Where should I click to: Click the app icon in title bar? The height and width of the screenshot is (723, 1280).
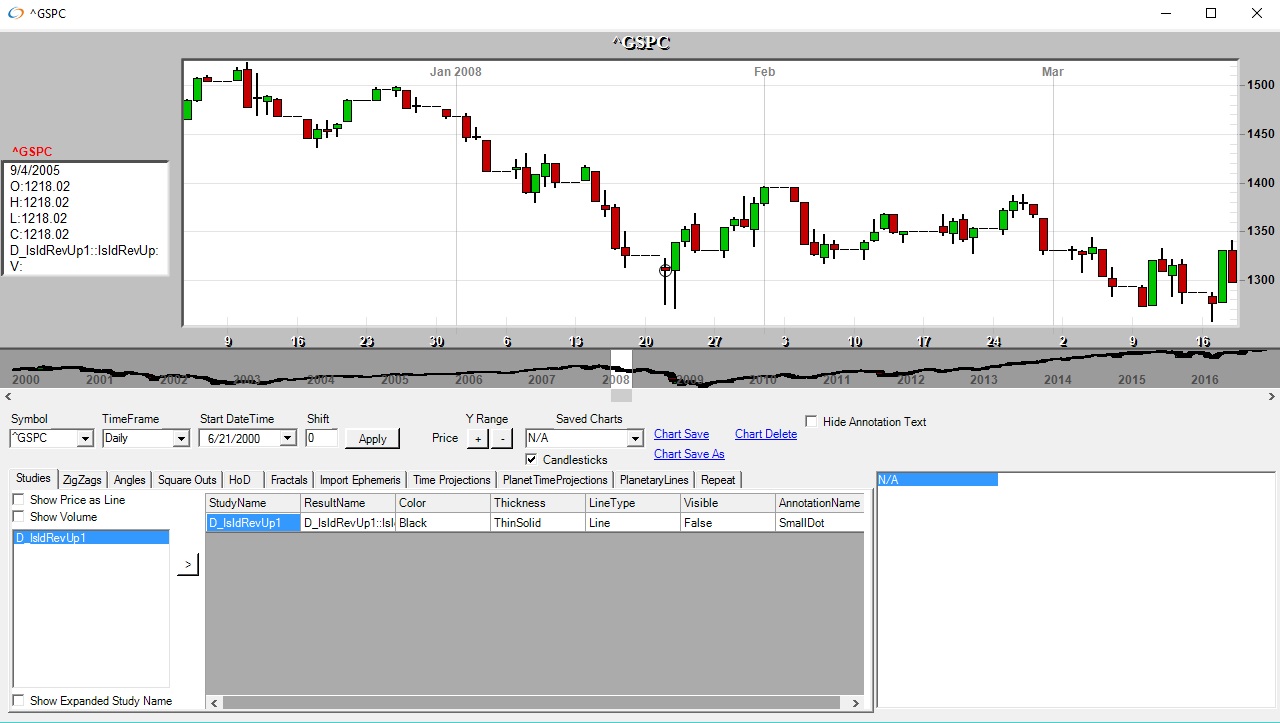16,14
